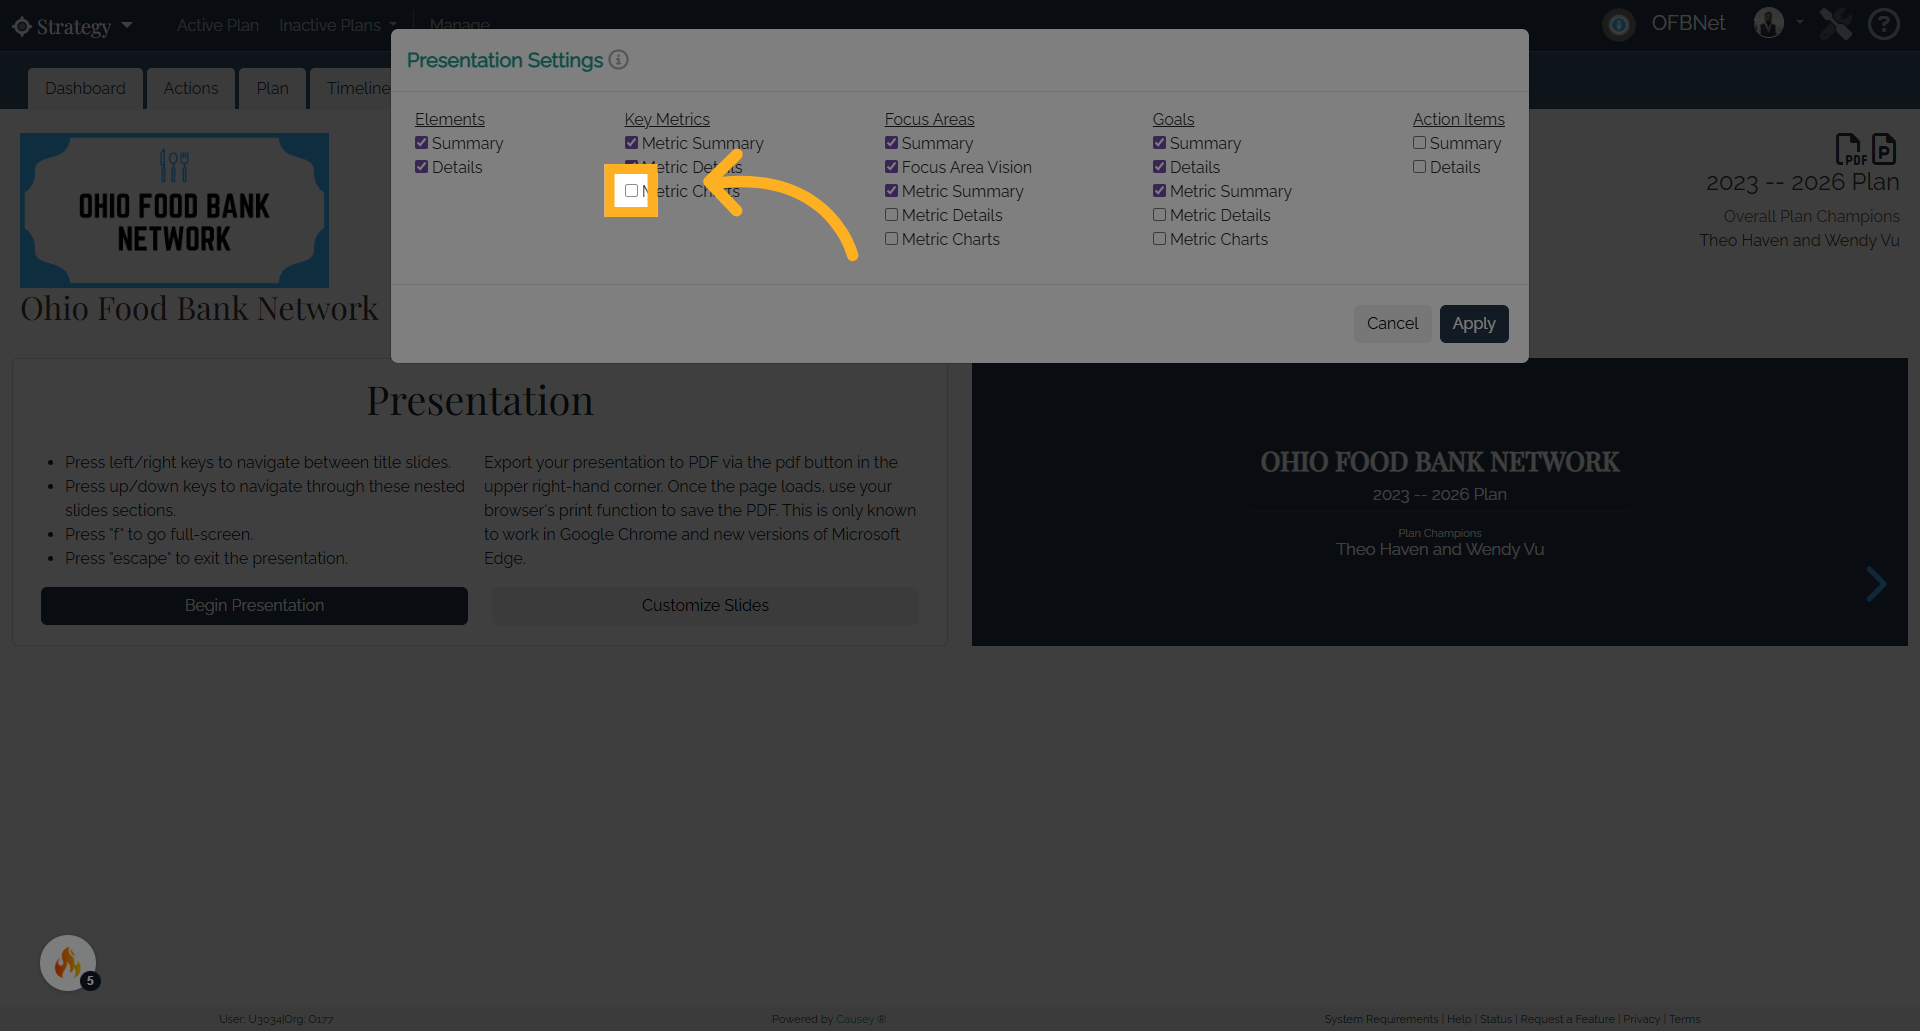This screenshot has width=1920, height=1031.
Task: Click the Key Metrics column heading
Action: click(x=667, y=119)
